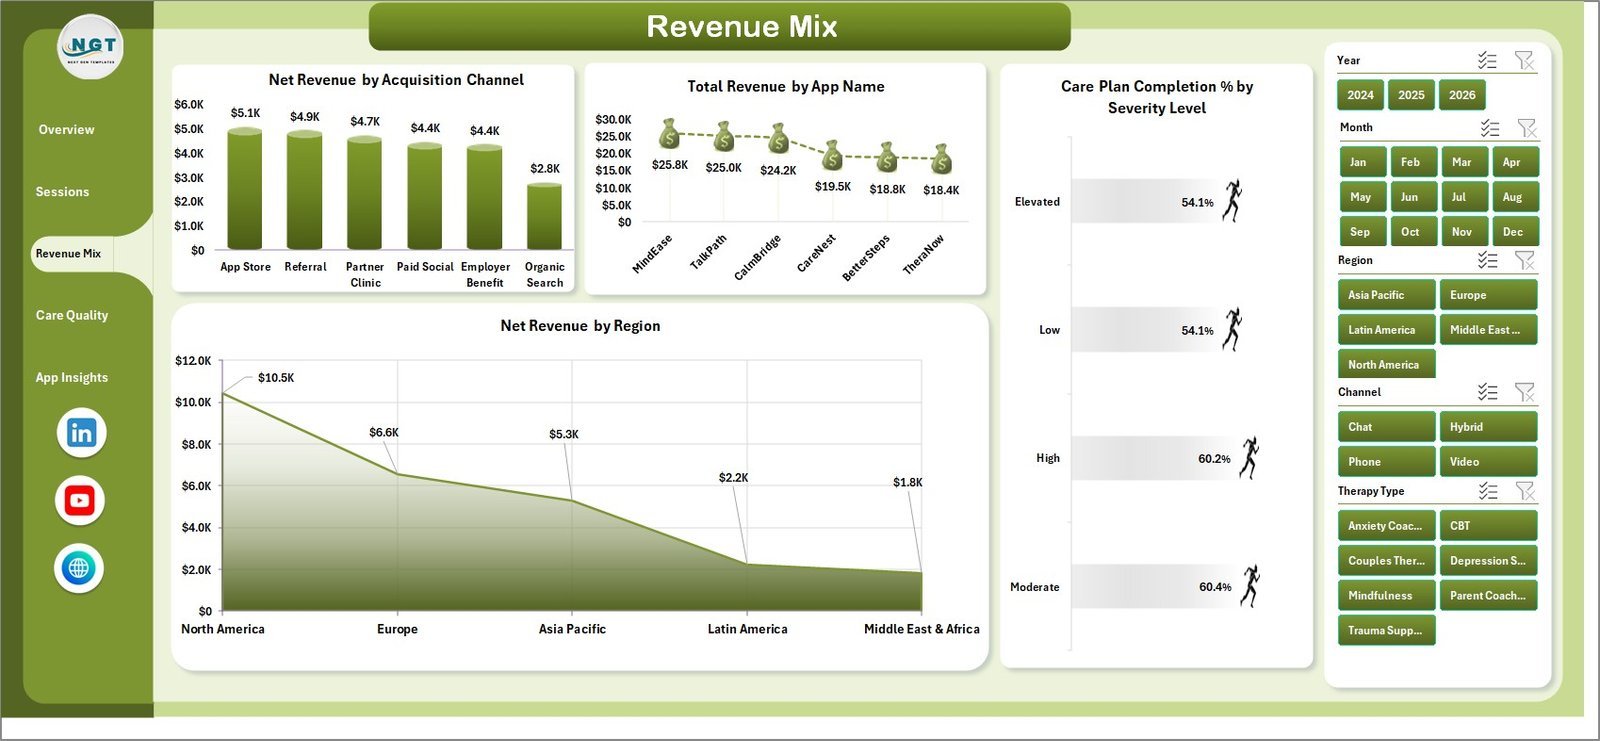This screenshot has width=1600, height=741.
Task: Select the Aug month filter
Action: point(1515,197)
